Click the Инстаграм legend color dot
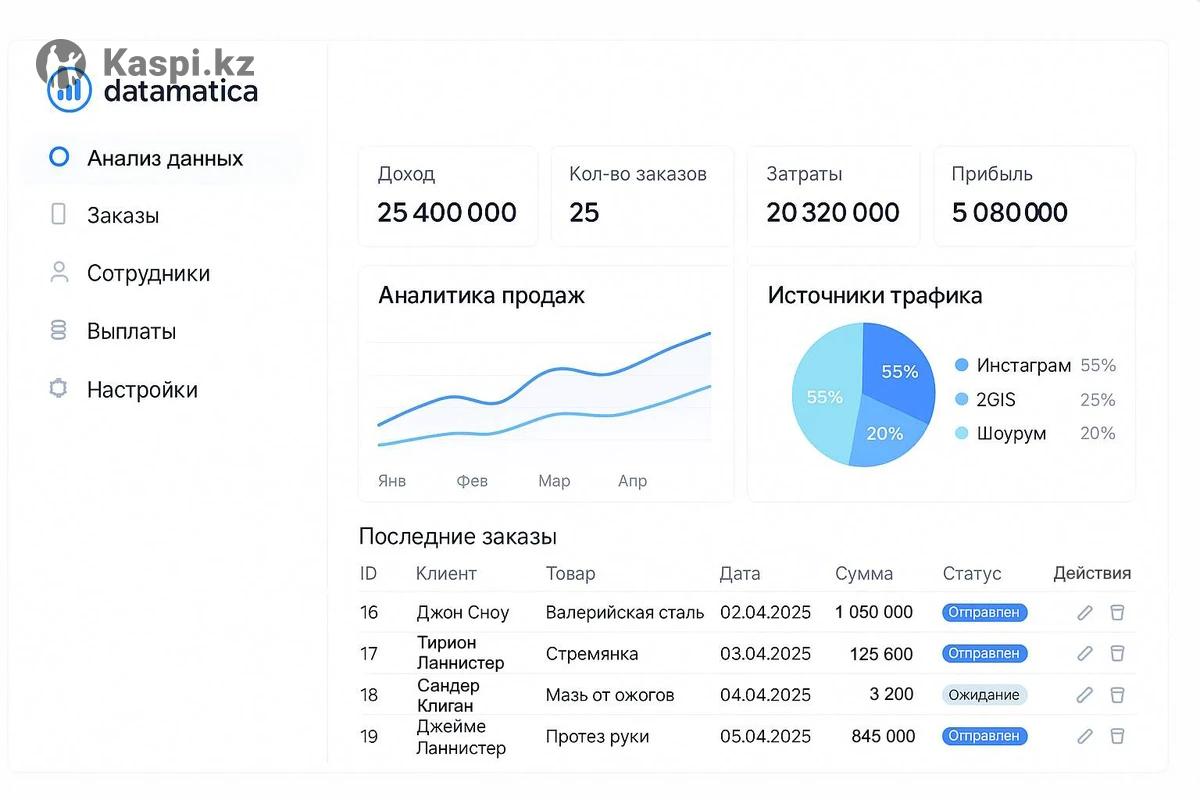This screenshot has width=1200, height=800. [x=962, y=366]
